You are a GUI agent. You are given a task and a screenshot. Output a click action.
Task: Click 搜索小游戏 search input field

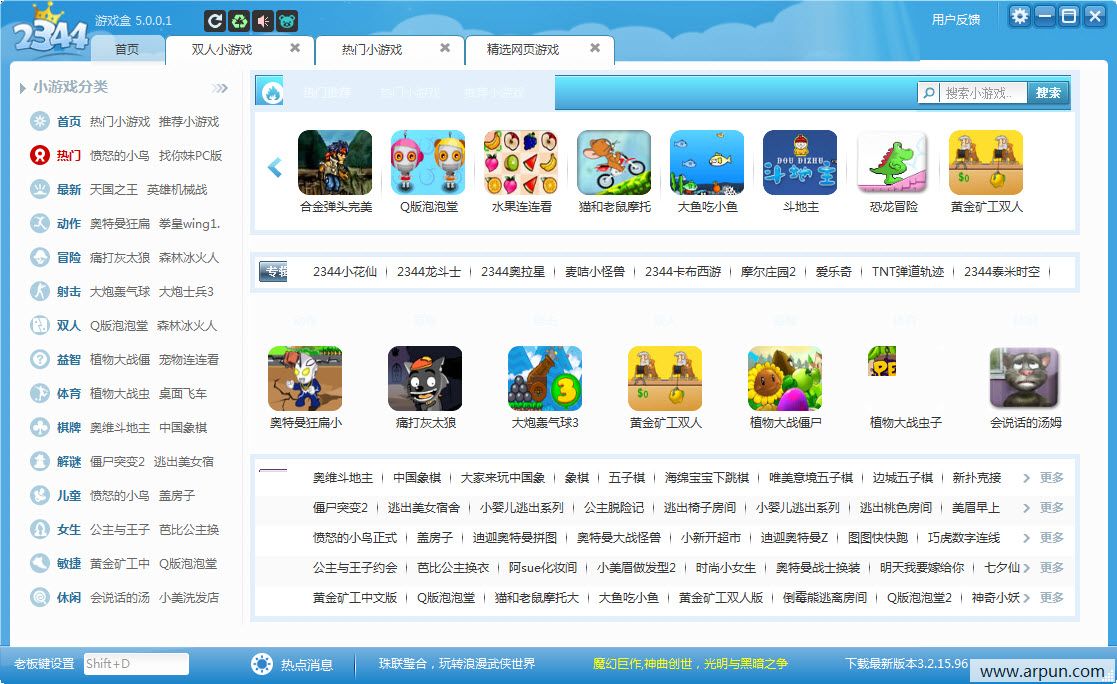pyautogui.click(x=982, y=93)
